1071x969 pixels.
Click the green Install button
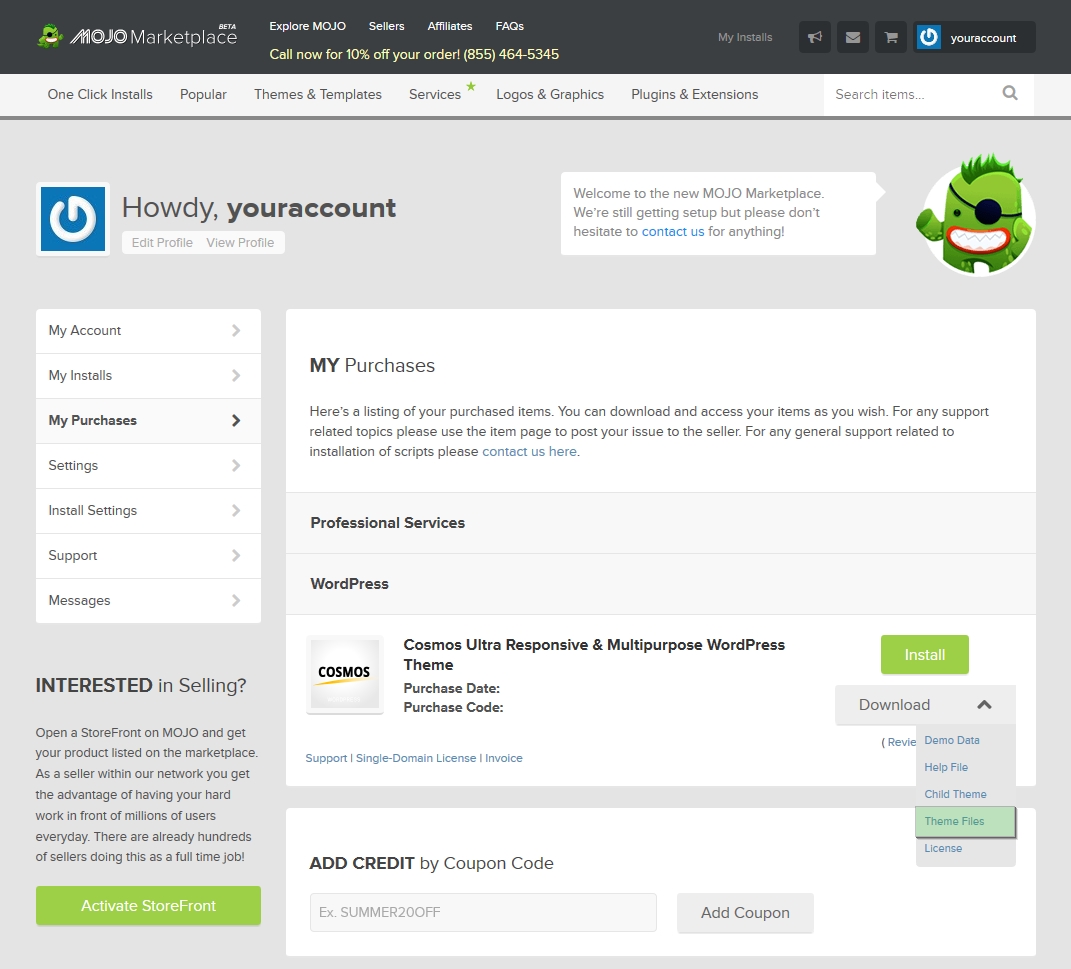[x=924, y=655]
